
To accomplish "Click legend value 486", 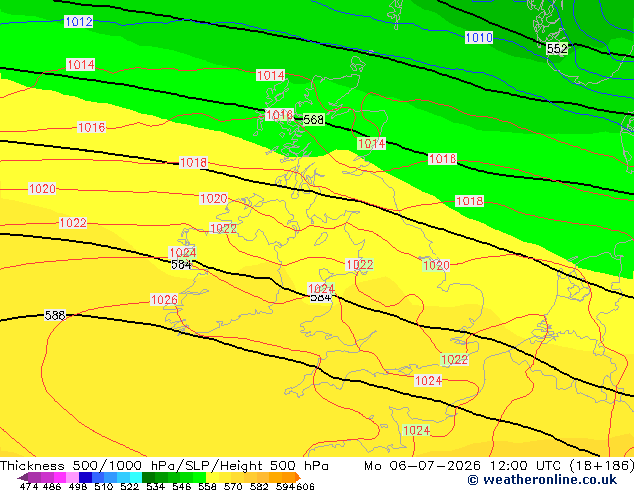I will click(x=52, y=486).
